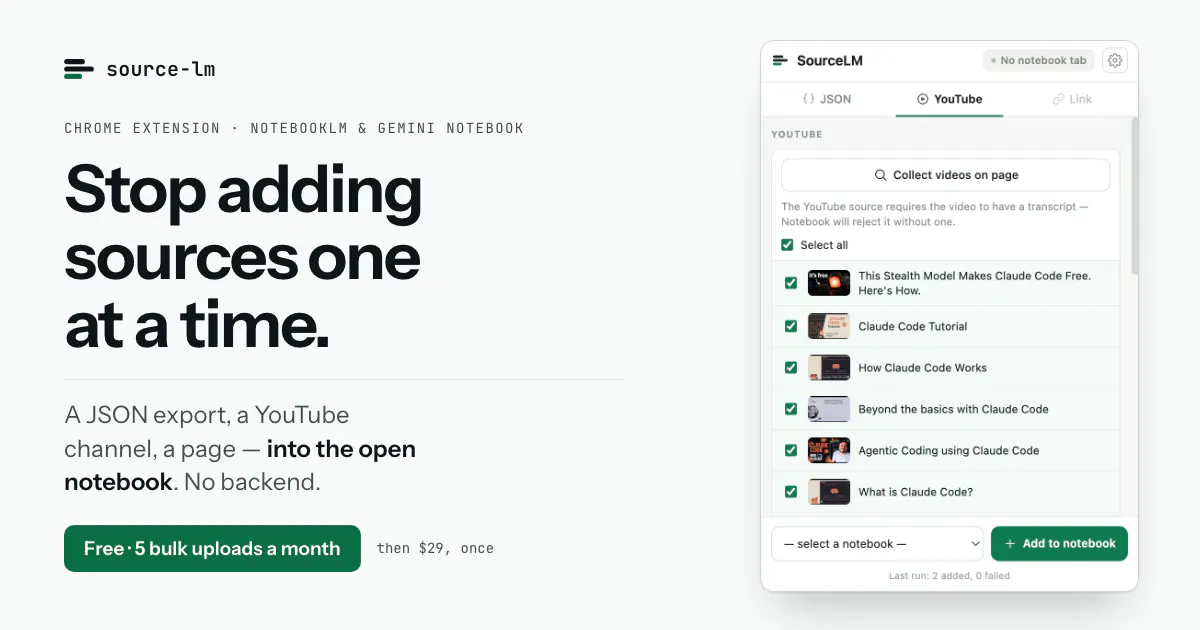Click the magnifier icon in Collect videos button
The image size is (1200, 630).
point(880,175)
